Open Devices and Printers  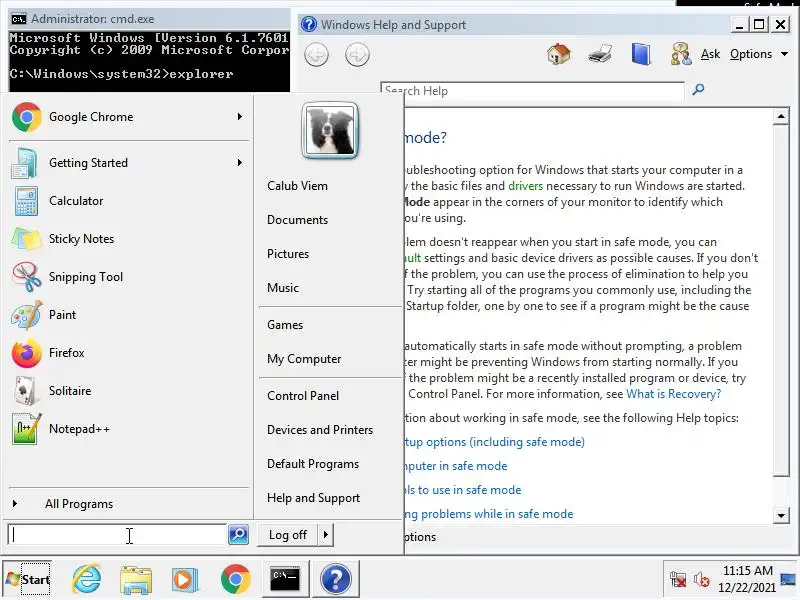320,430
